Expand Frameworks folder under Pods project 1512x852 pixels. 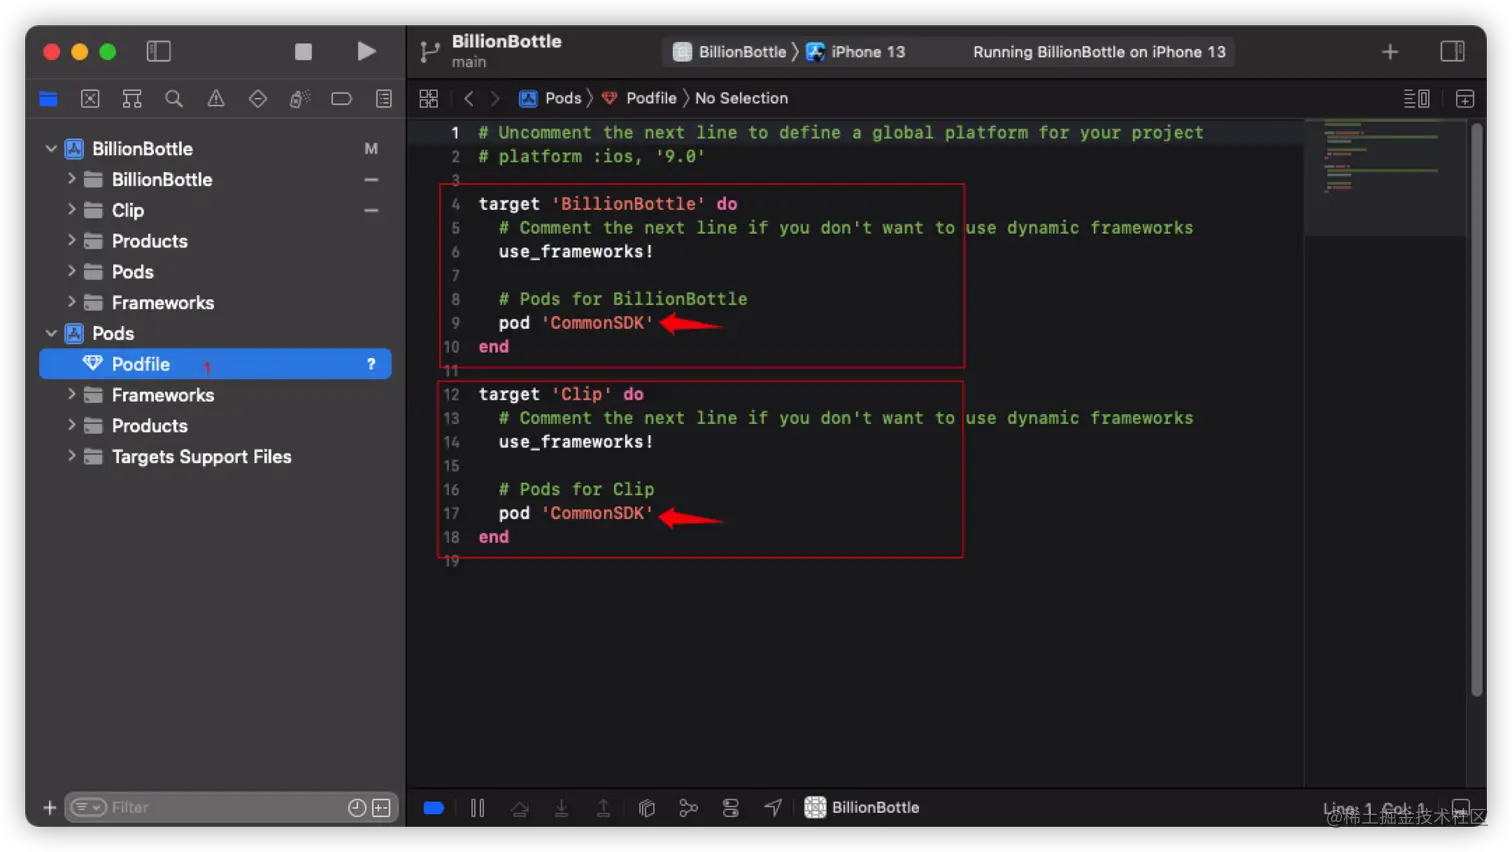(x=71, y=395)
